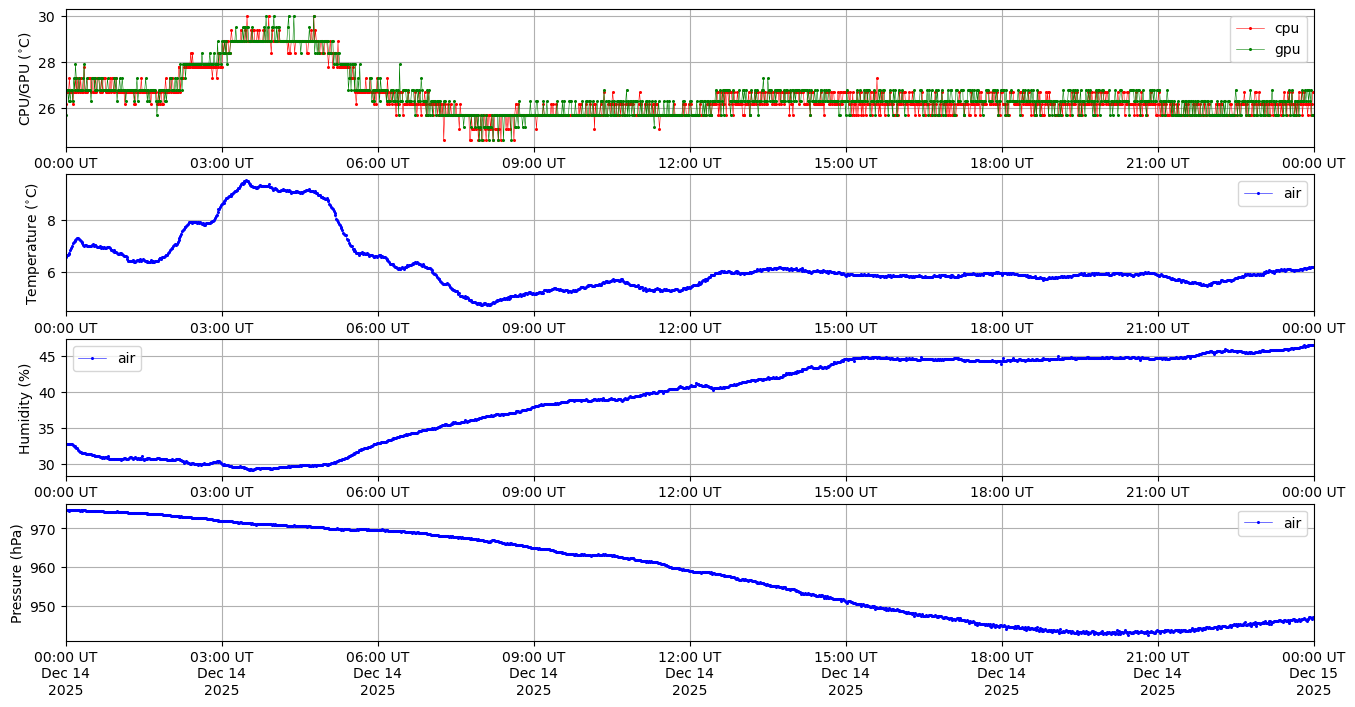Viewport: 1355px width, 707px height.
Task: Click the 06:00 UT tick under Temperature chart
Action: click(x=378, y=328)
